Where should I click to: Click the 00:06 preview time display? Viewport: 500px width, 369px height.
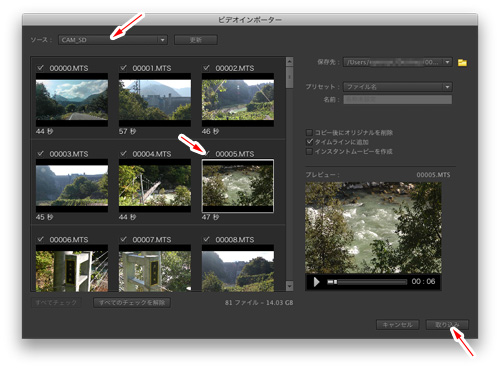423,281
